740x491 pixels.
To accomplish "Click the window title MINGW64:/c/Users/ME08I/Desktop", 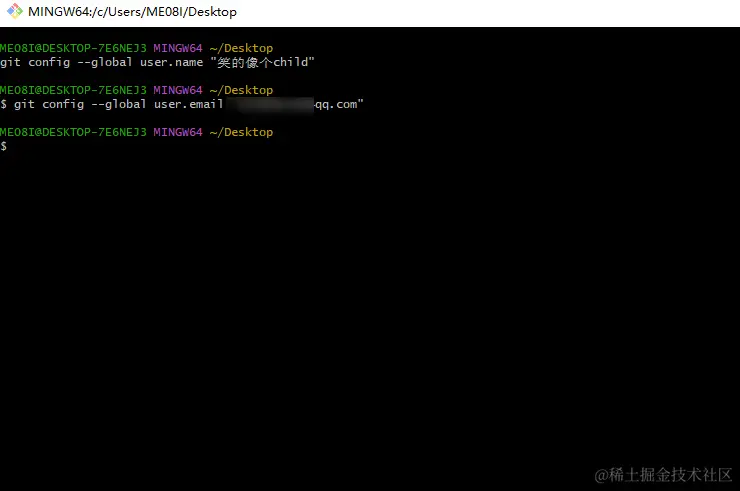I will [132, 12].
